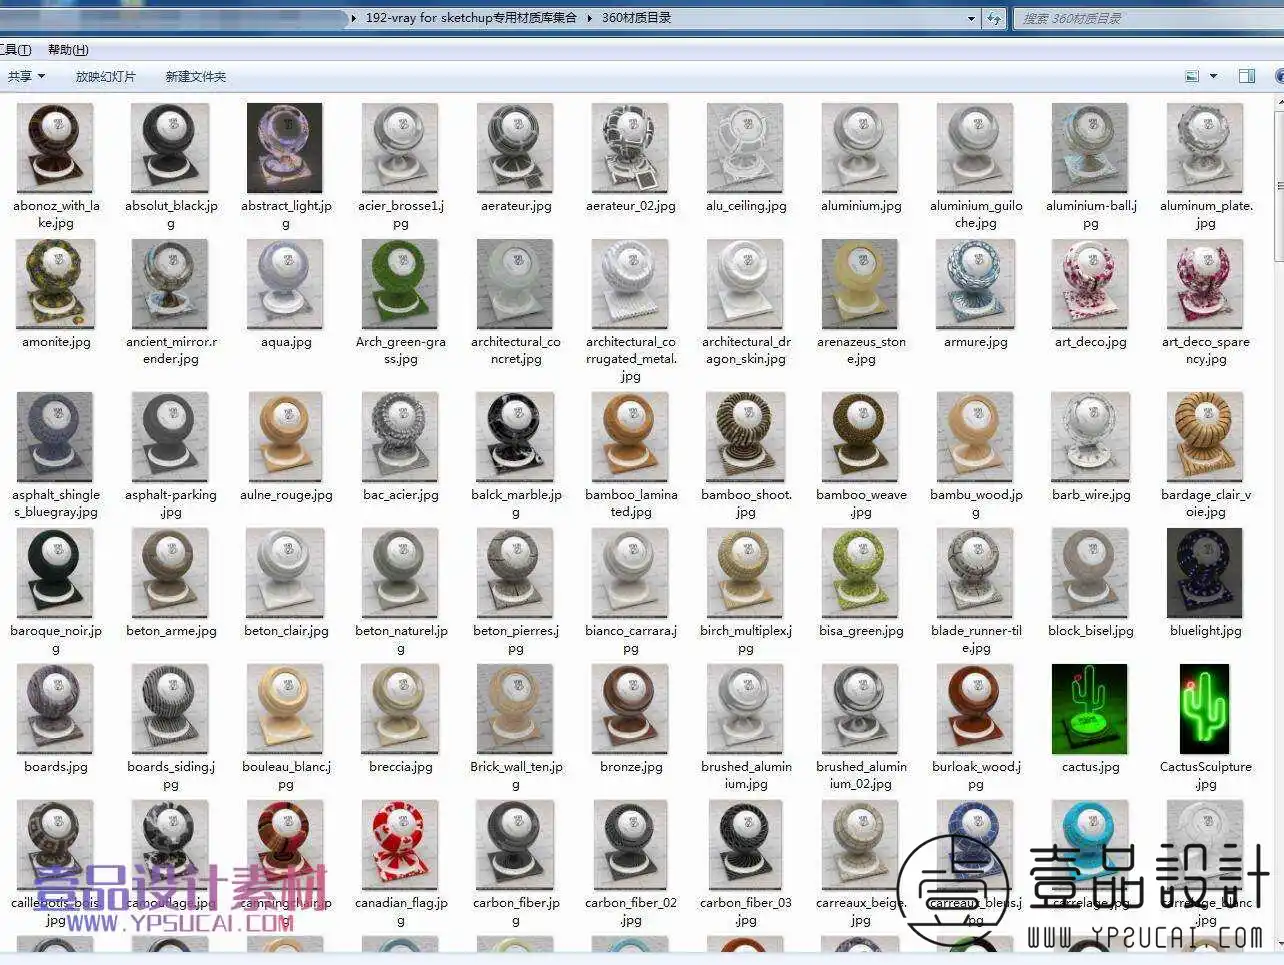Select aerateur_02.jpg thumbnail
The height and width of the screenshot is (965, 1284).
[x=630, y=148]
